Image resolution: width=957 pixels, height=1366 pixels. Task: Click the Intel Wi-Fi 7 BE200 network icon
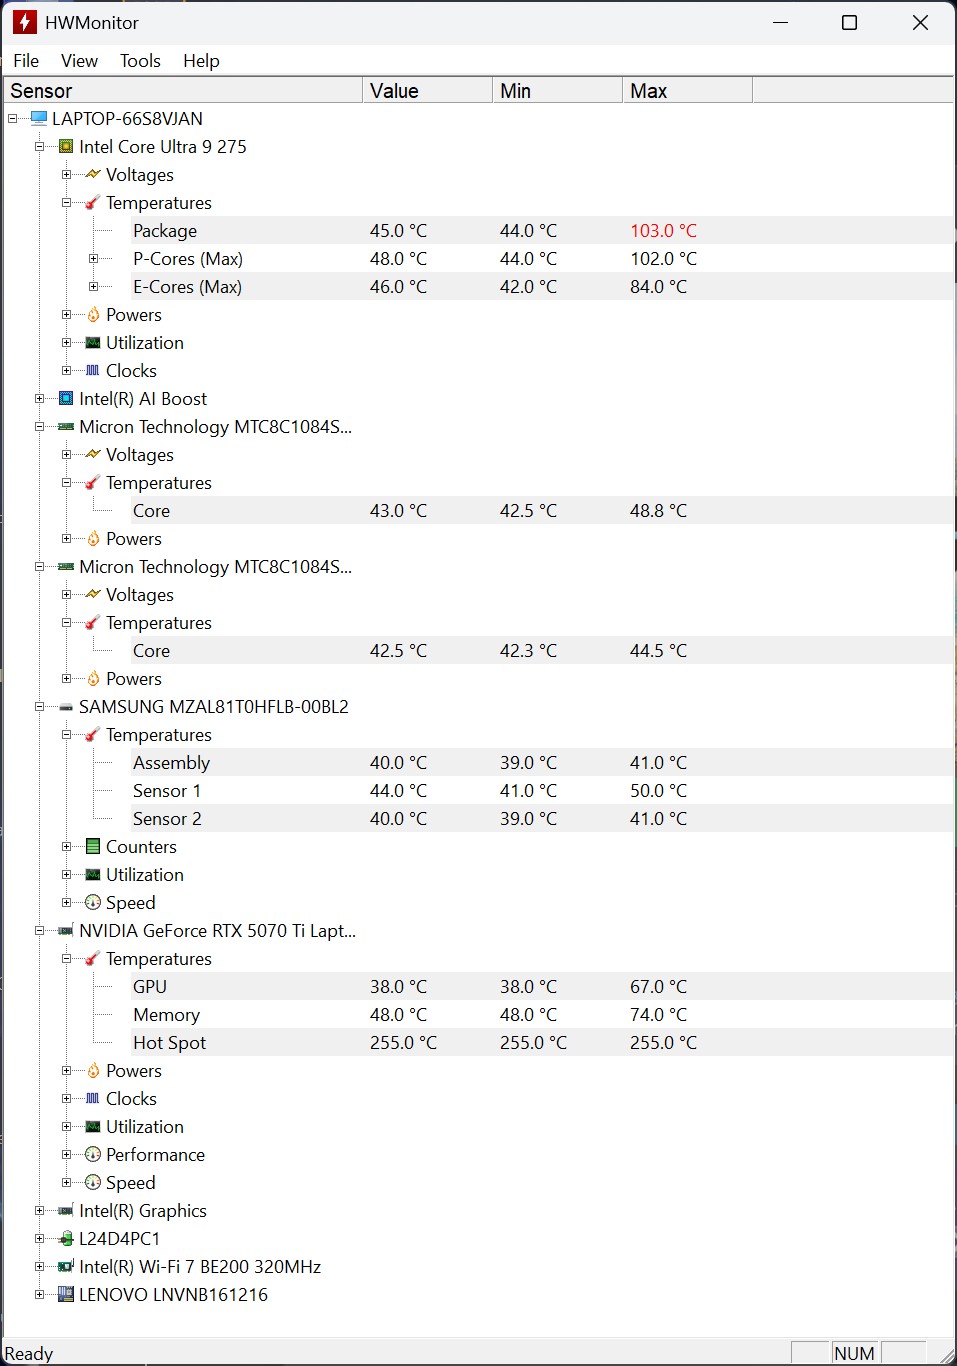[x=66, y=1267]
